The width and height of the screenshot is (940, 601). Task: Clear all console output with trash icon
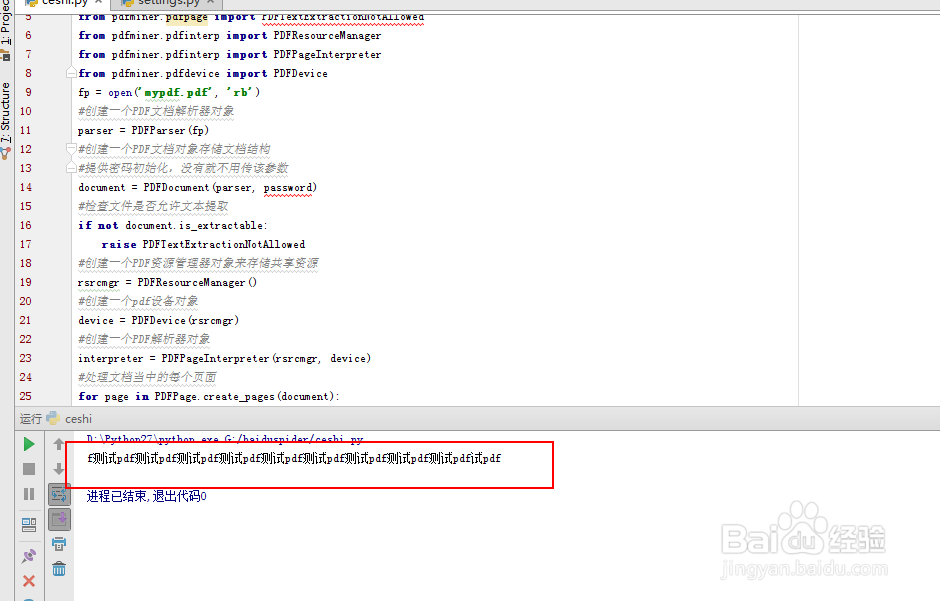59,568
